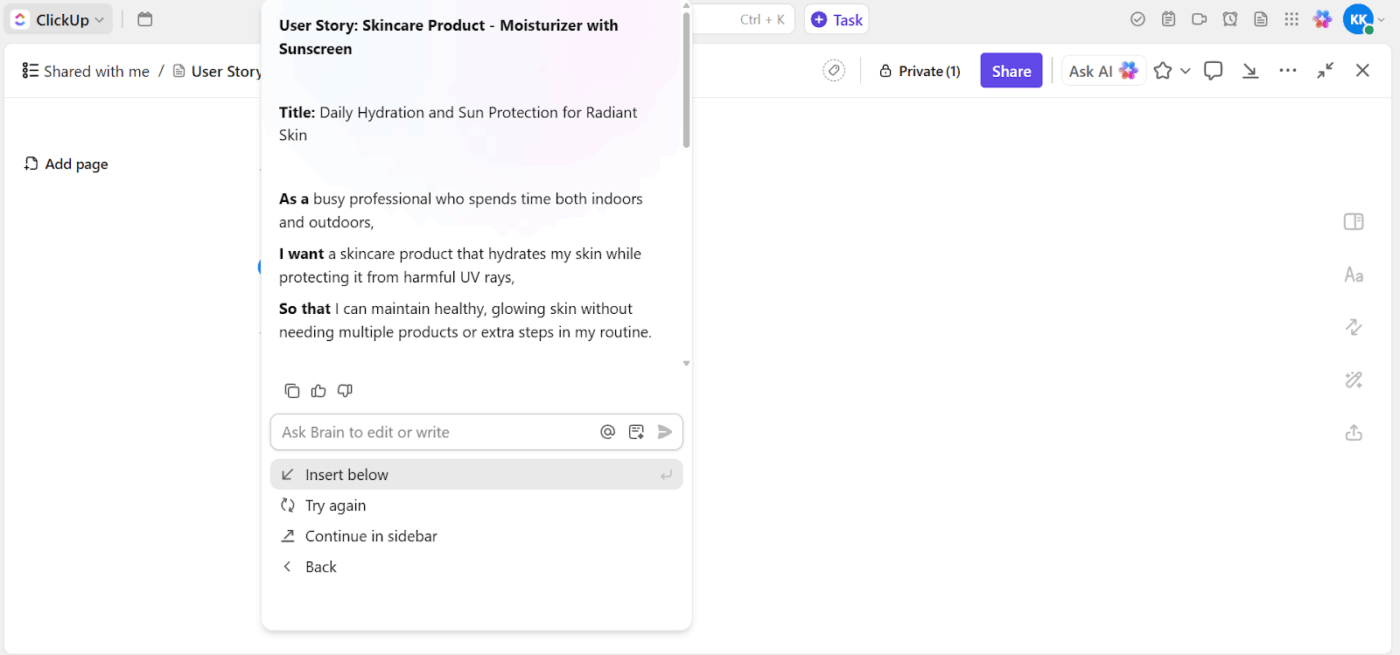
Task: Choose Continue in sidebar from the AI menu
Action: point(371,536)
